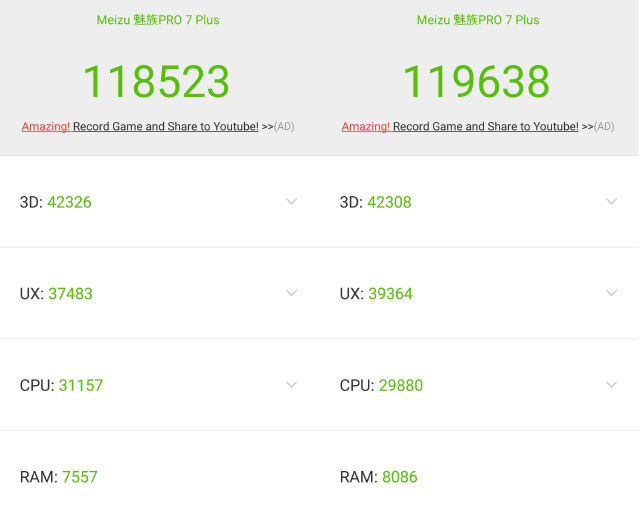Click the RAM: 8086 result

tap(378, 477)
